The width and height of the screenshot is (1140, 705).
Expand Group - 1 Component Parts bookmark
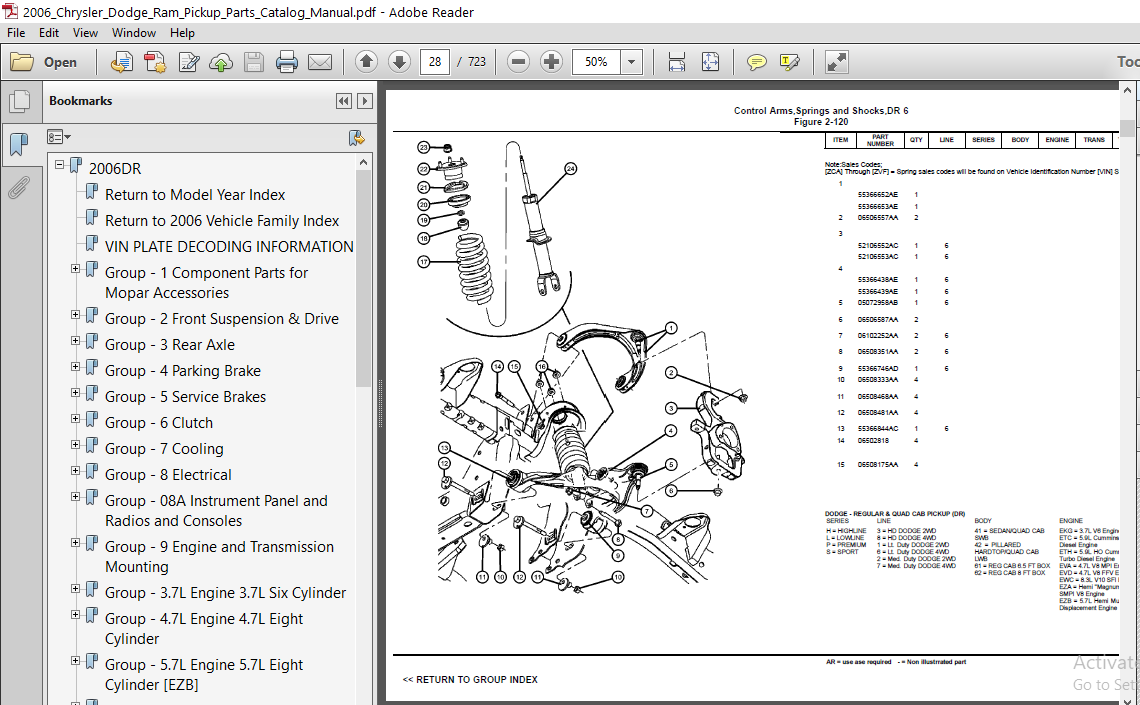click(x=76, y=269)
